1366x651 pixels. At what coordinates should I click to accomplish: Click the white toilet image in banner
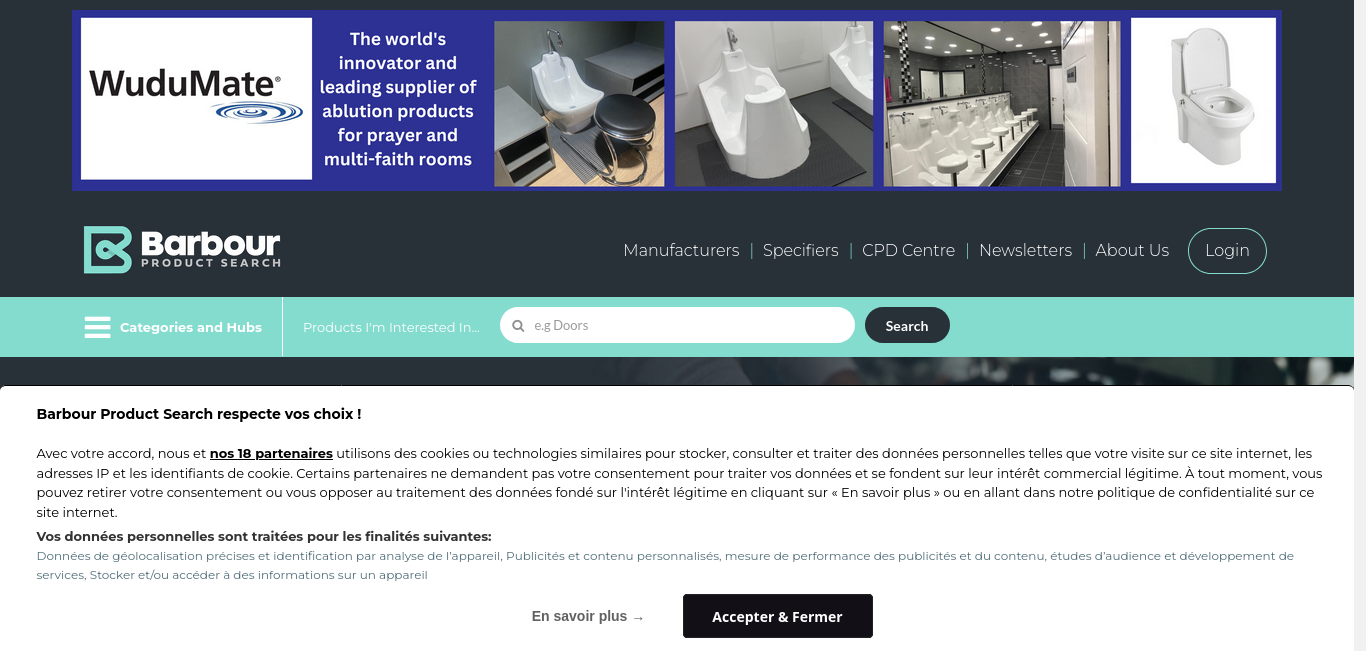click(x=1203, y=100)
